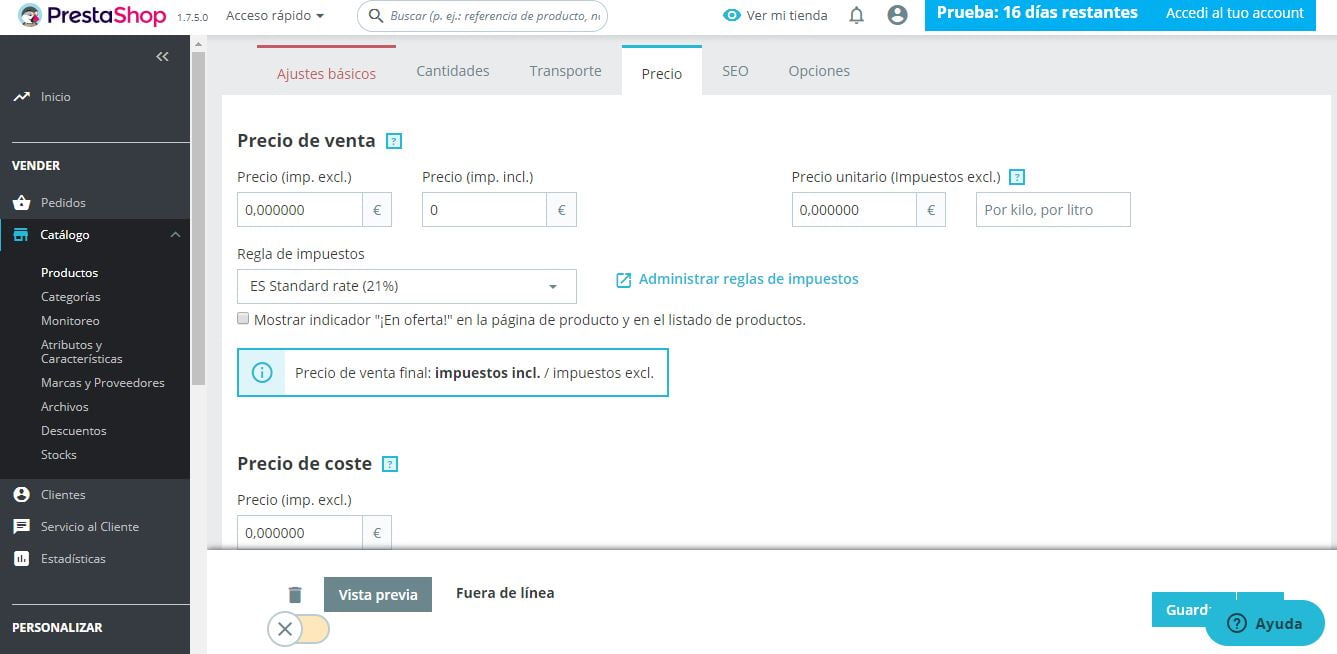This screenshot has width=1337, height=654.
Task: Toggle the Fuera de línea switch
Action: tap(299, 629)
